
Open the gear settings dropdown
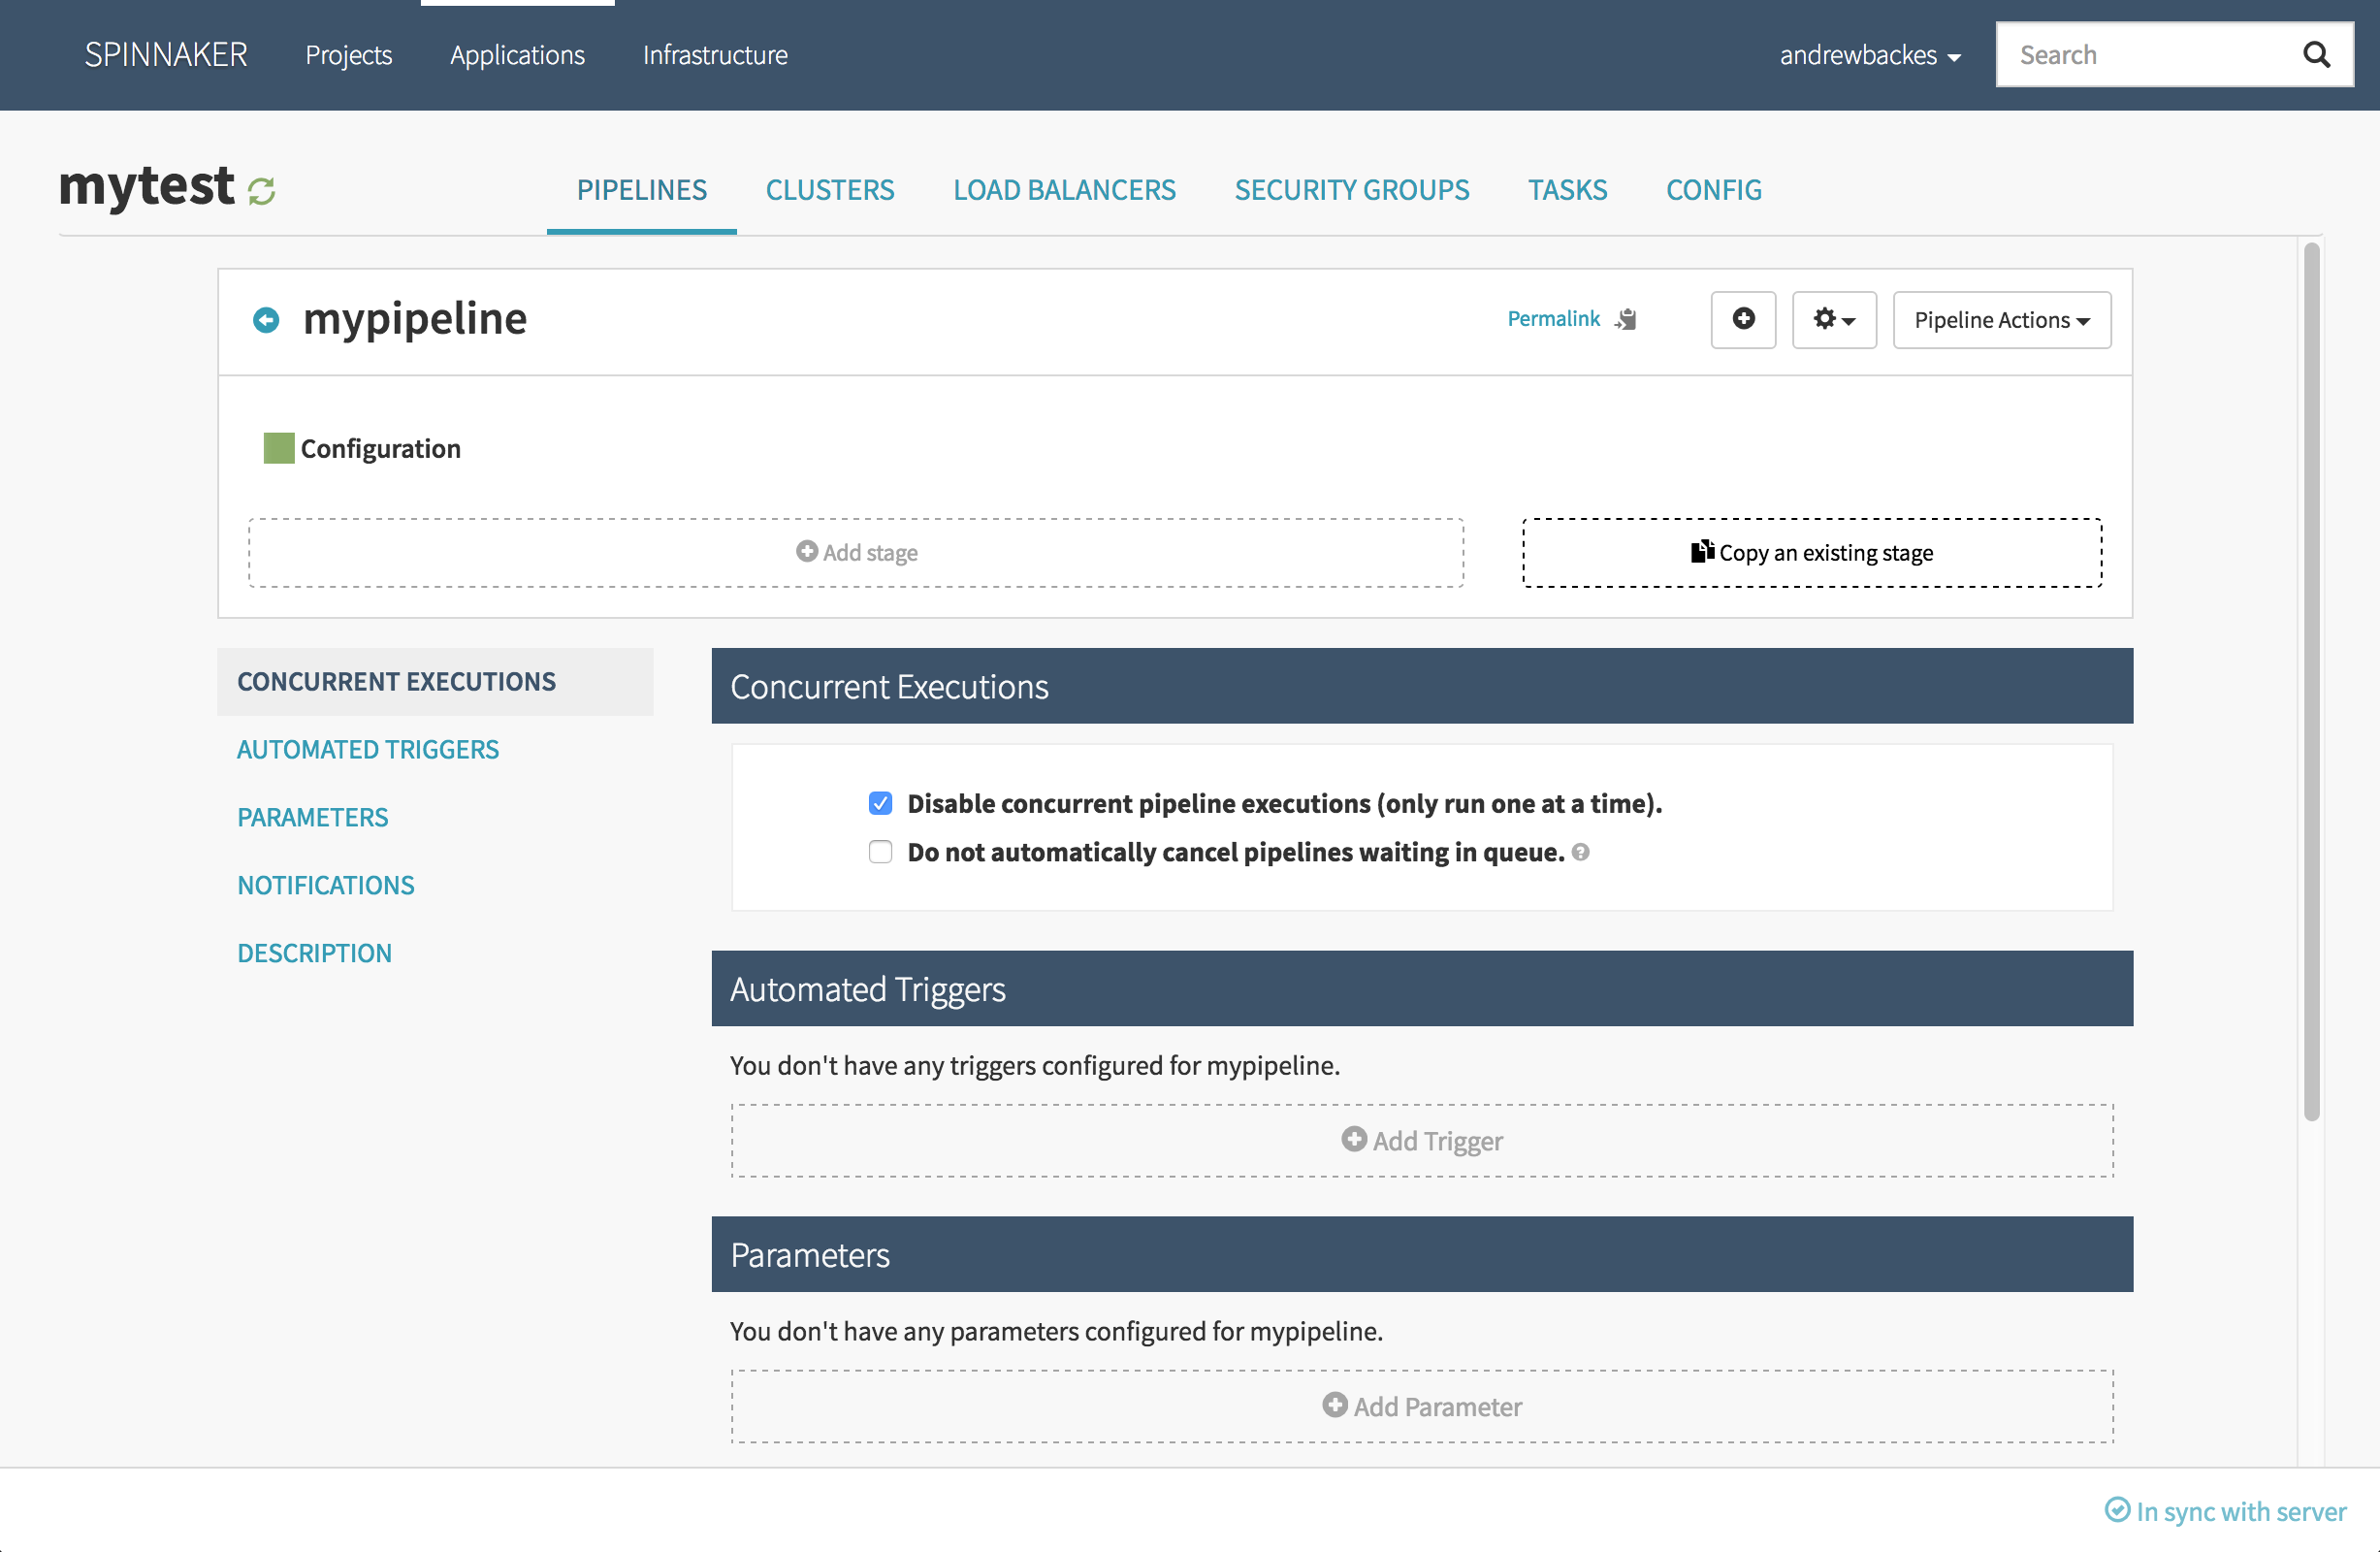pos(1833,320)
